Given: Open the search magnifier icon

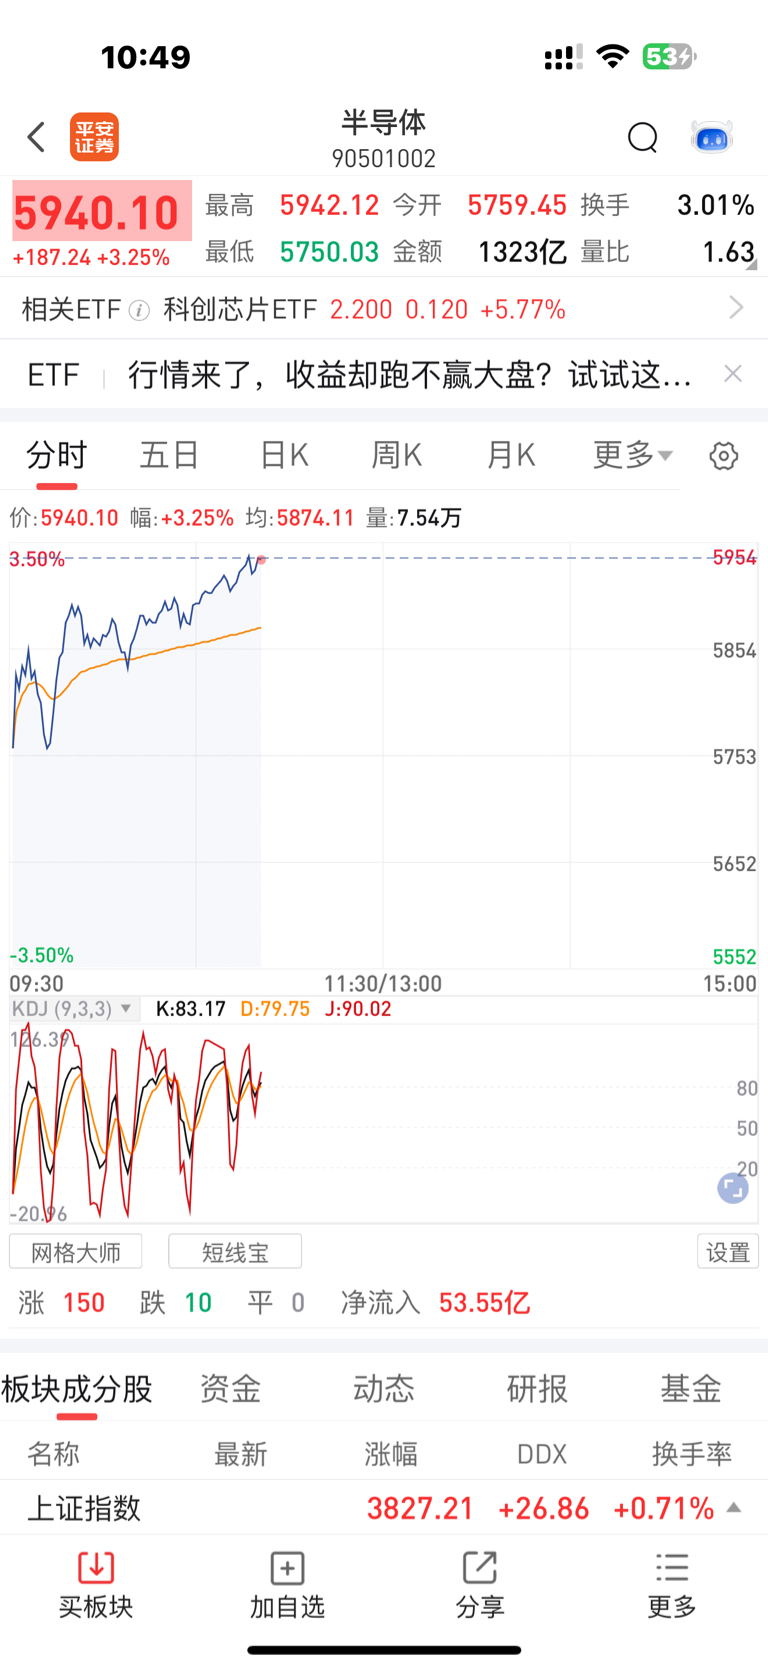Looking at the screenshot, I should [x=642, y=137].
